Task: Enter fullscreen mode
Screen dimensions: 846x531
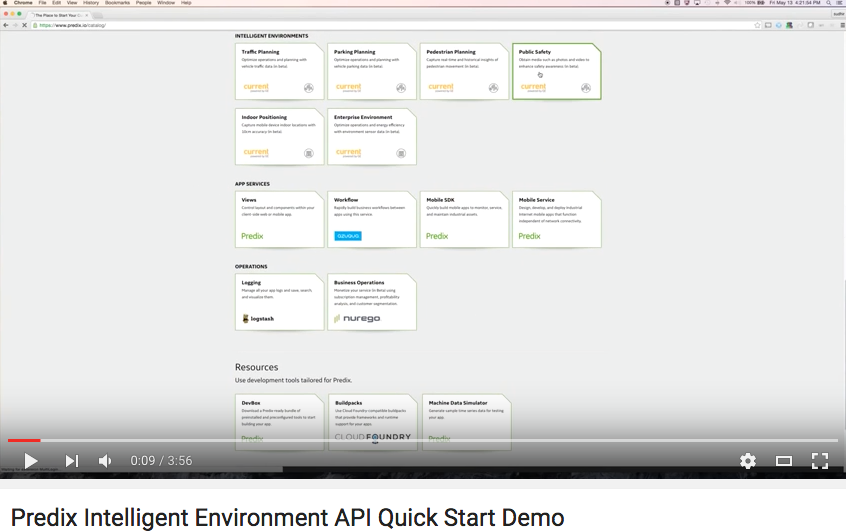Action: tap(819, 461)
